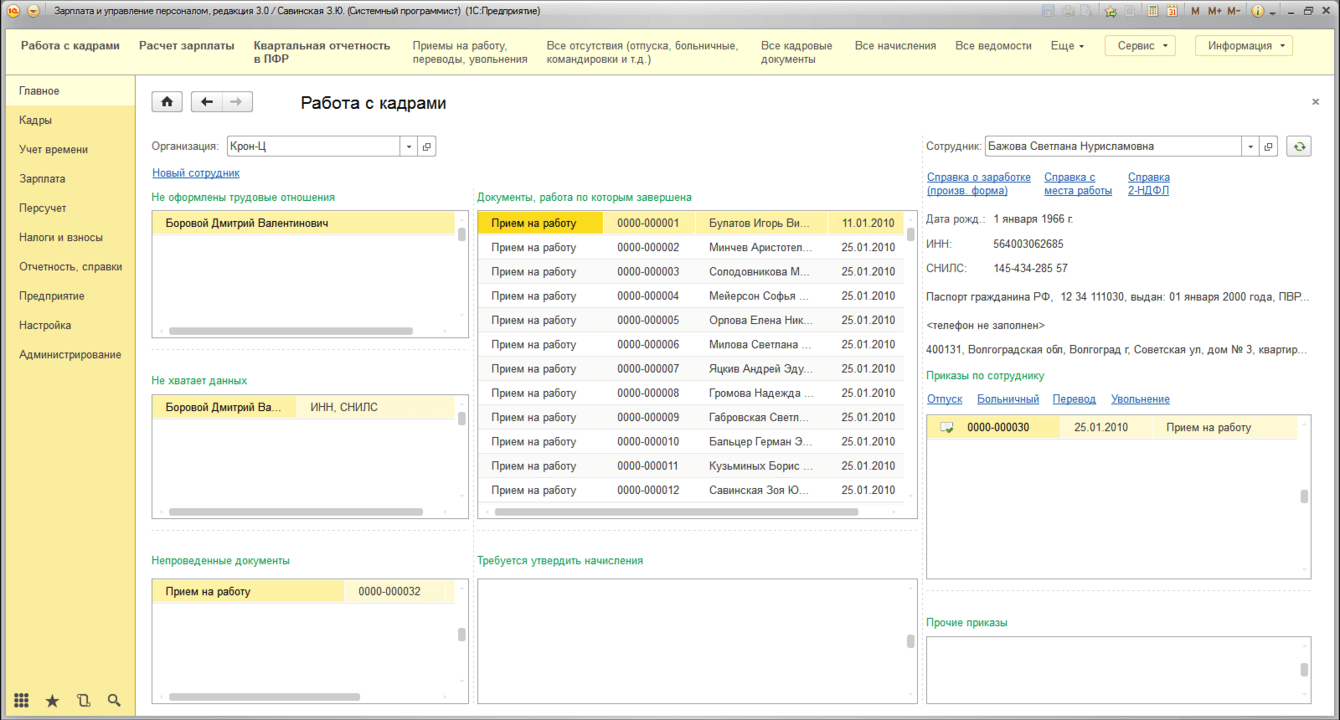Open the Расчет зарплаты section tab
Image resolution: width=1340 pixels, height=720 pixels.
[x=186, y=46]
